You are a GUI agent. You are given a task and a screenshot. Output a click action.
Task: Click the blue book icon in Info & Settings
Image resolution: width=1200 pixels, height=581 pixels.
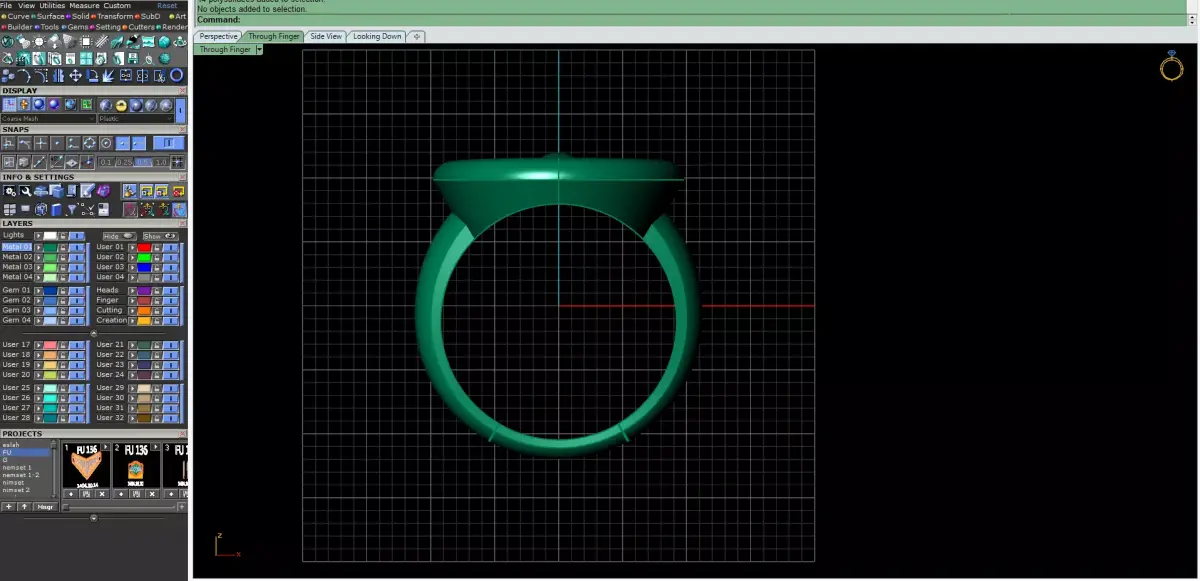(x=56, y=209)
